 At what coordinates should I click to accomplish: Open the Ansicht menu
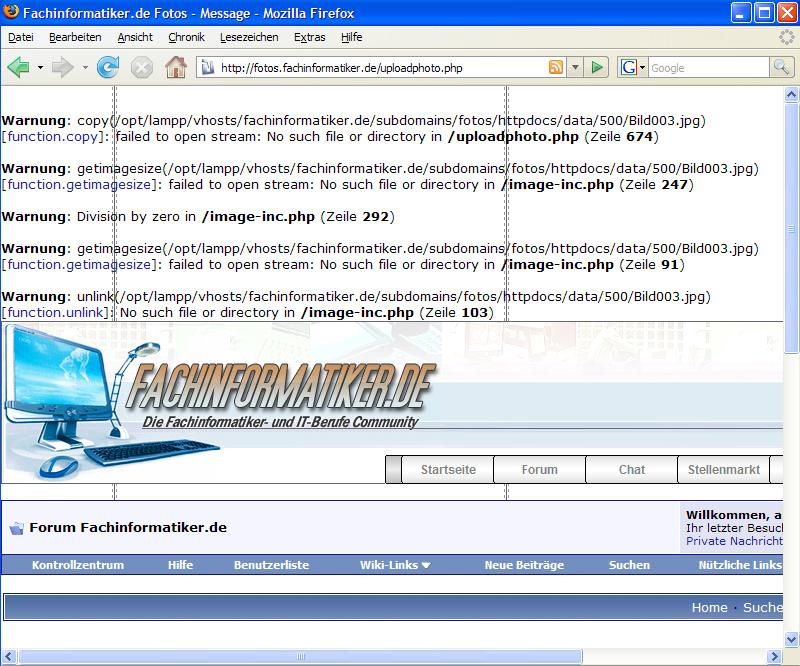click(135, 37)
